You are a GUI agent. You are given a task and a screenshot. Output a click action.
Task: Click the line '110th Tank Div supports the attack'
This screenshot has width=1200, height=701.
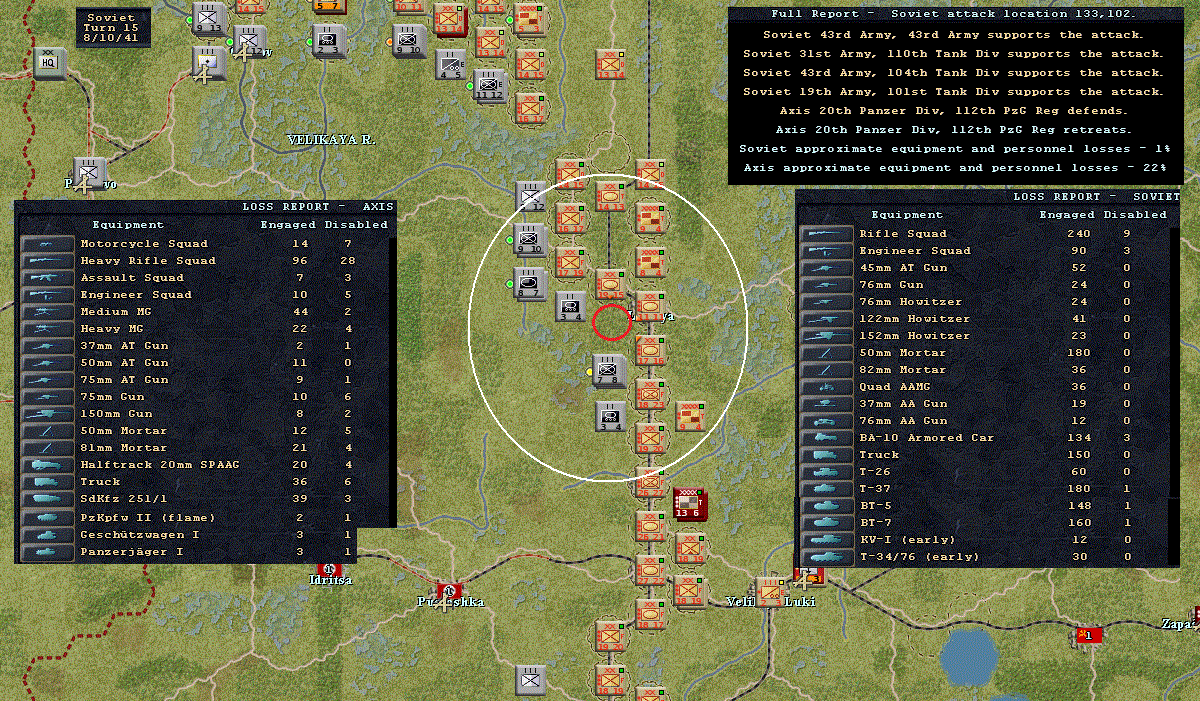coord(953,53)
